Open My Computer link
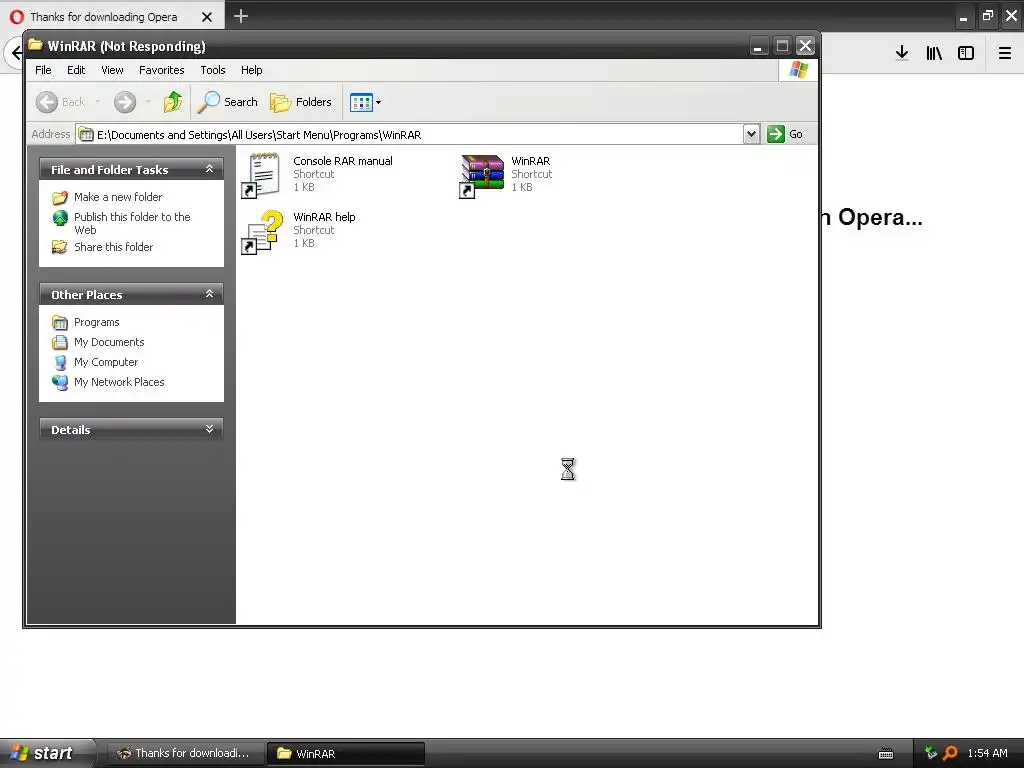 tap(106, 362)
